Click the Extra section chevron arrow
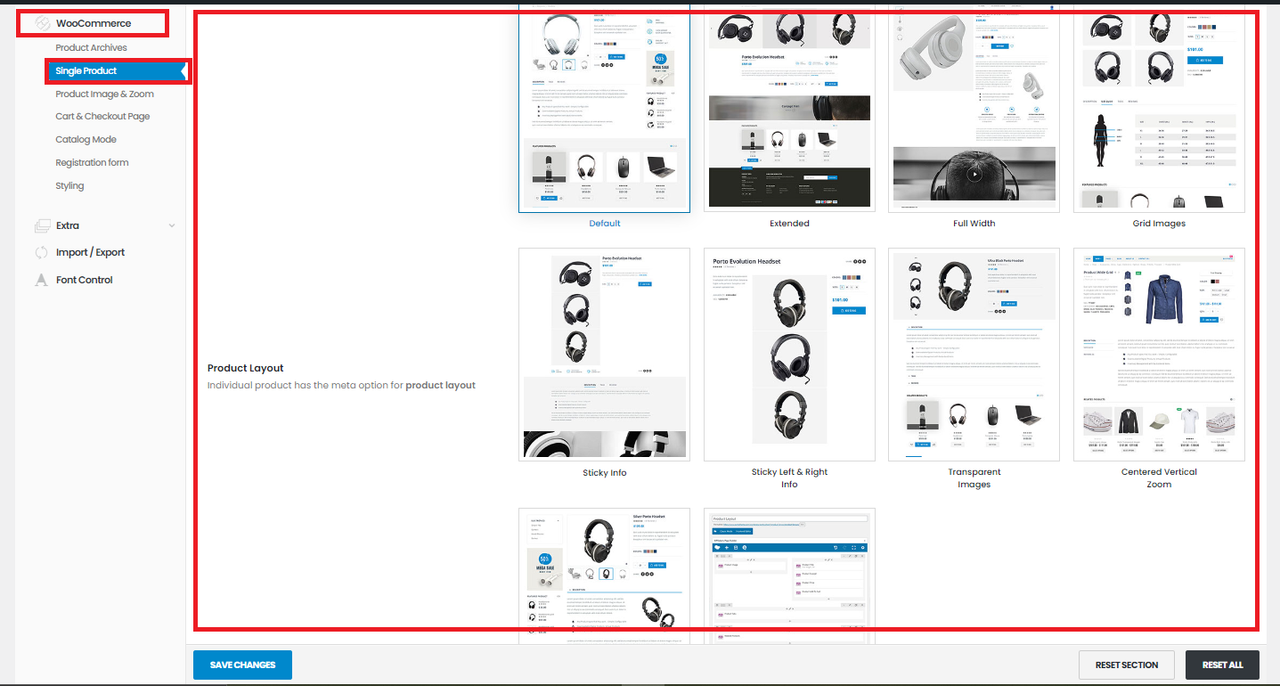The height and width of the screenshot is (686, 1280). 171,226
